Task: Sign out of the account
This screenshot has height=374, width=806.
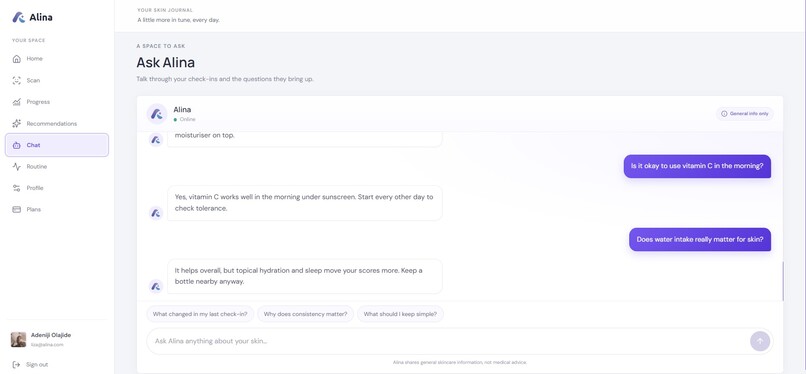Action: tap(30, 364)
